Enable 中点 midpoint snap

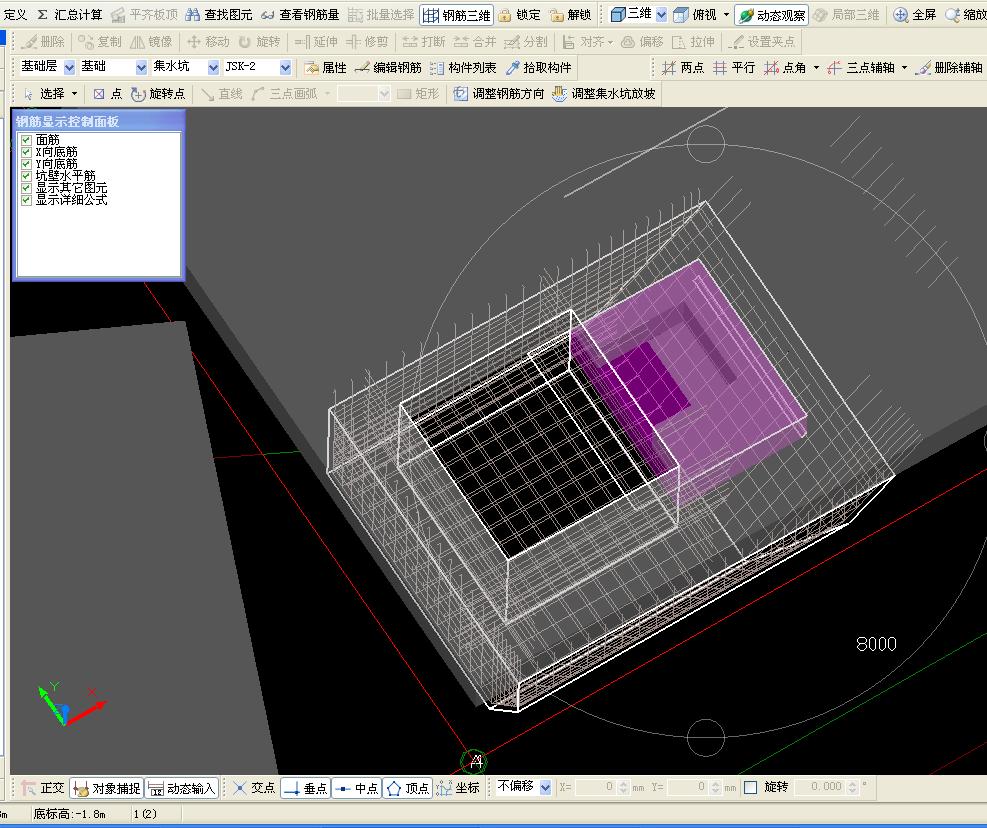pyautogui.click(x=356, y=788)
